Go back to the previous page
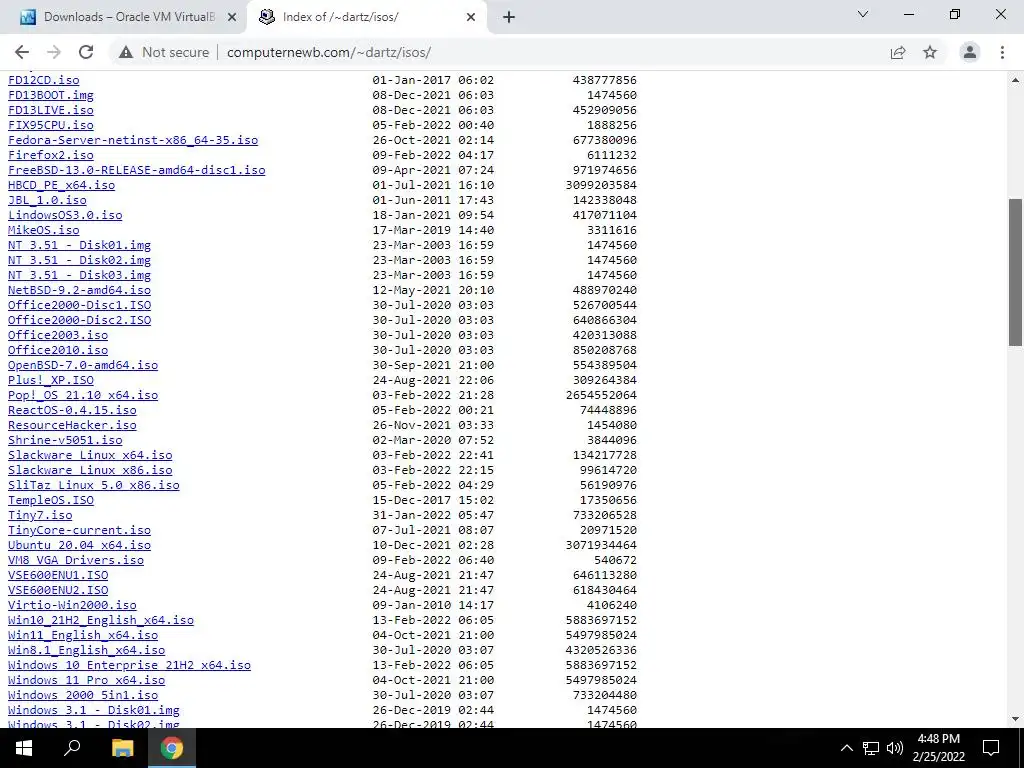Image resolution: width=1024 pixels, height=768 pixels. (22, 52)
